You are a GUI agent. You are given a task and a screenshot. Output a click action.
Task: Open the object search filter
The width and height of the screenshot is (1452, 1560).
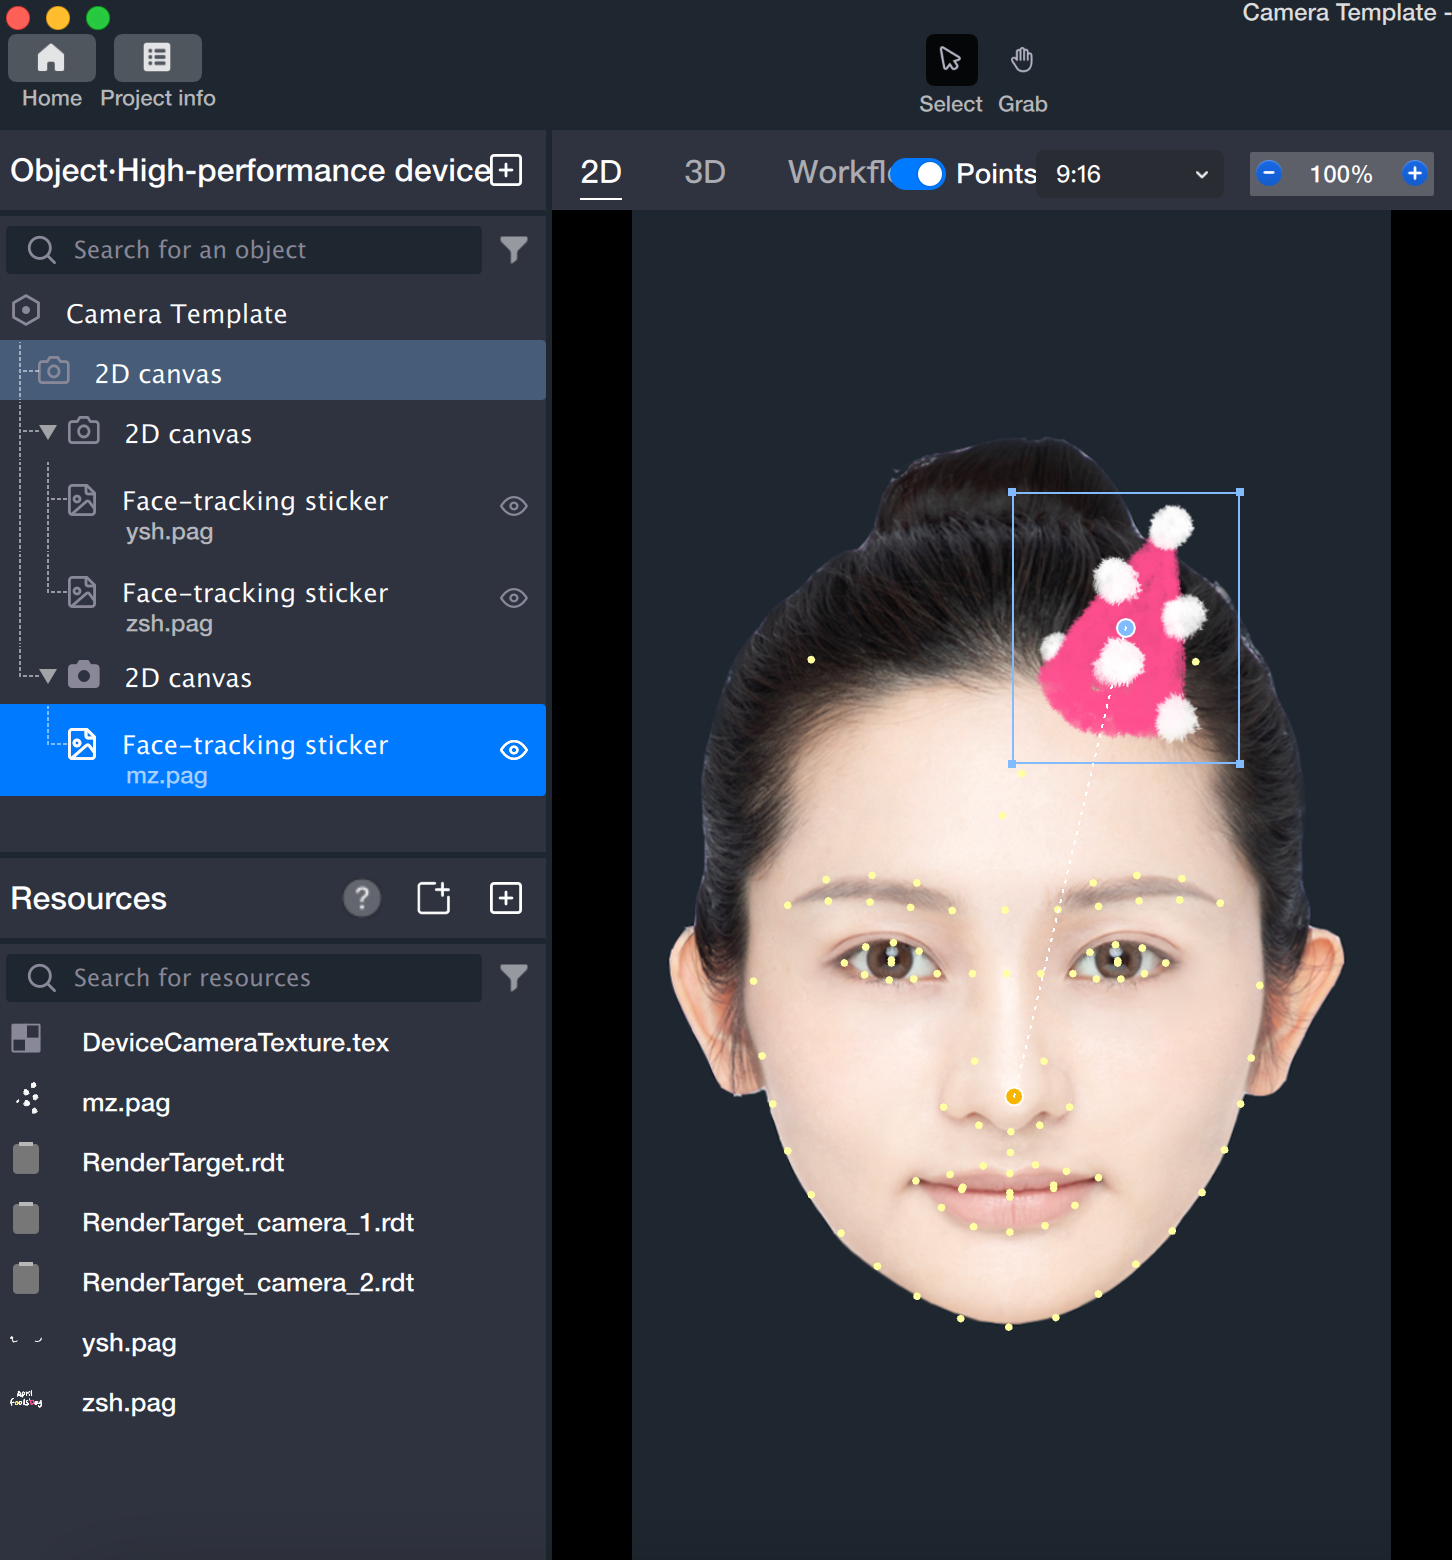point(513,250)
